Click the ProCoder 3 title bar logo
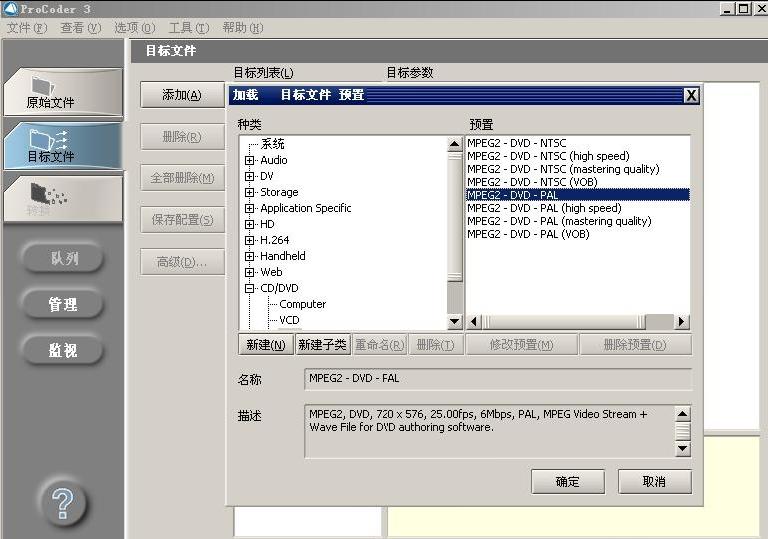The image size is (768, 539). tap(10, 8)
